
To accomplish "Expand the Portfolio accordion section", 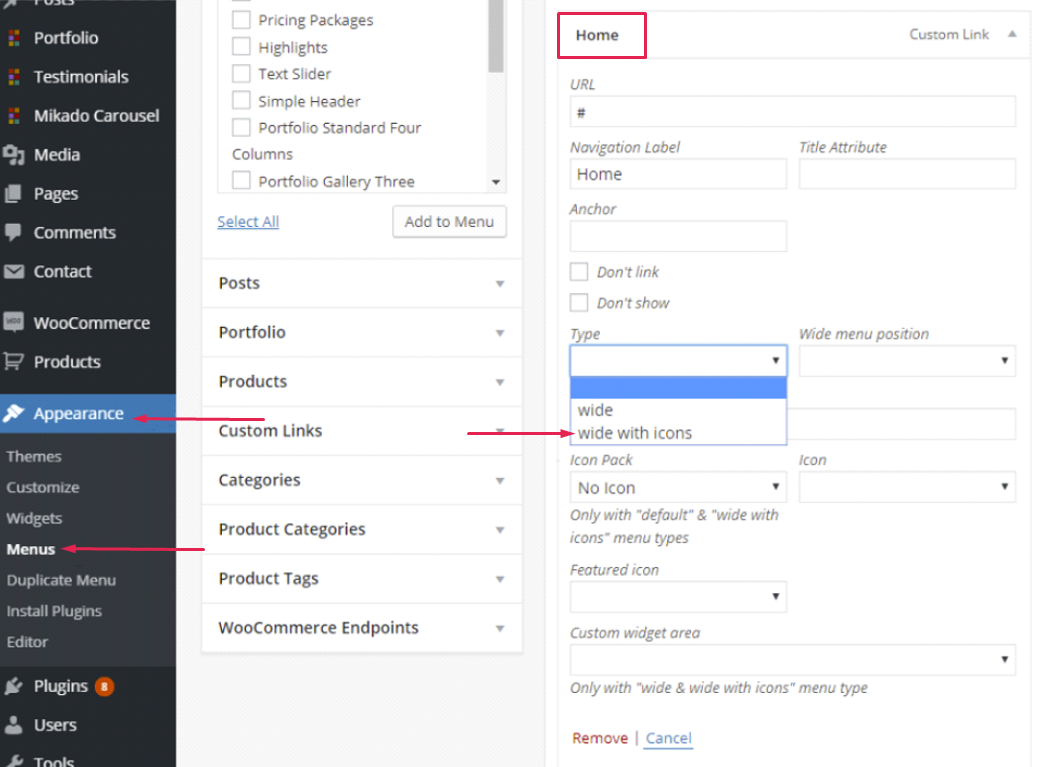I will tap(361, 333).
